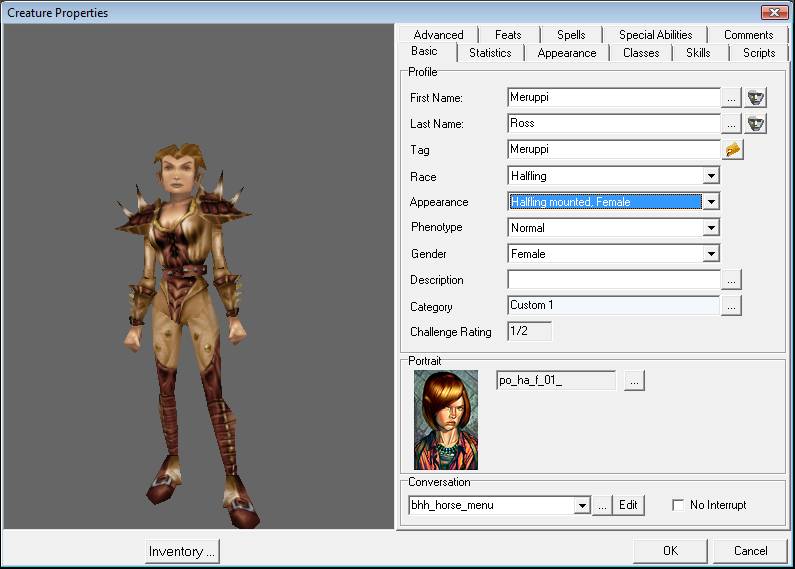Click the Category field Custom 1

(x=613, y=305)
